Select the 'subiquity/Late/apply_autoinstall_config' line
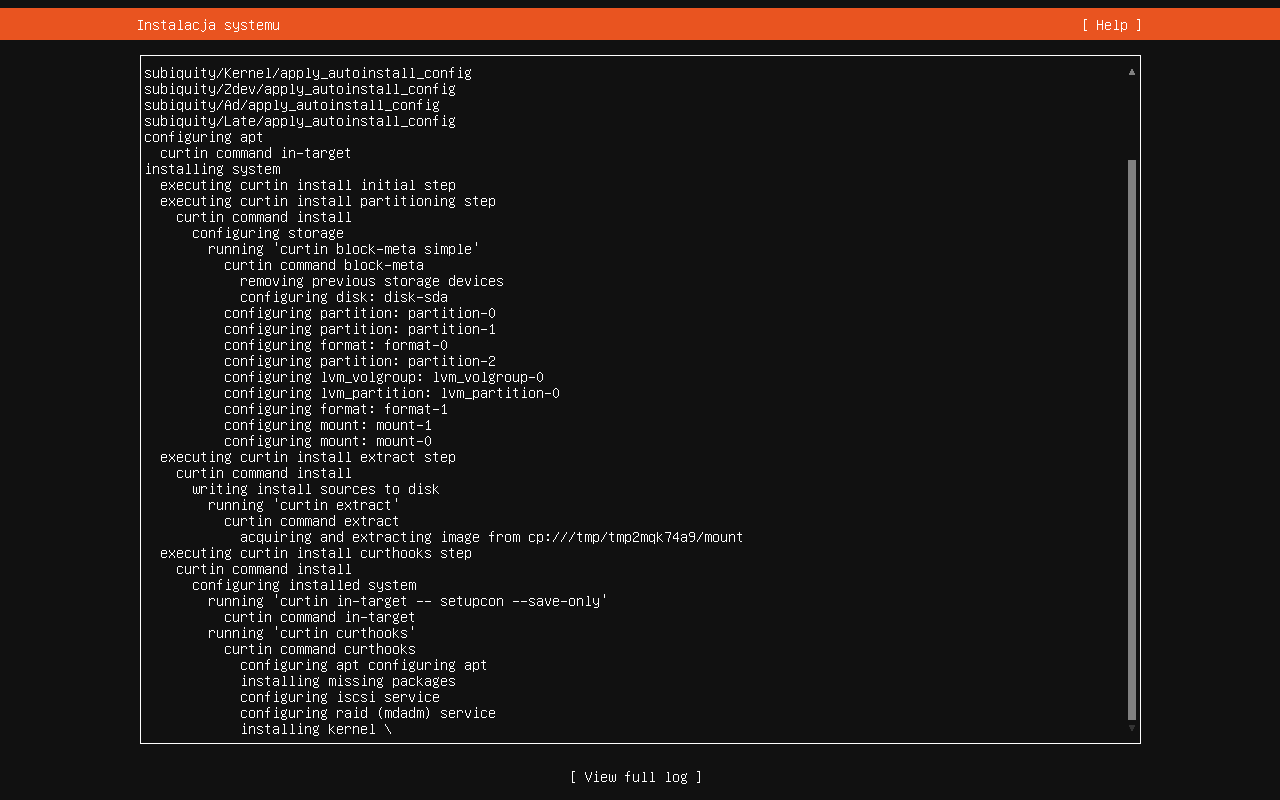Screen dimensions: 1280x800 click(x=300, y=121)
